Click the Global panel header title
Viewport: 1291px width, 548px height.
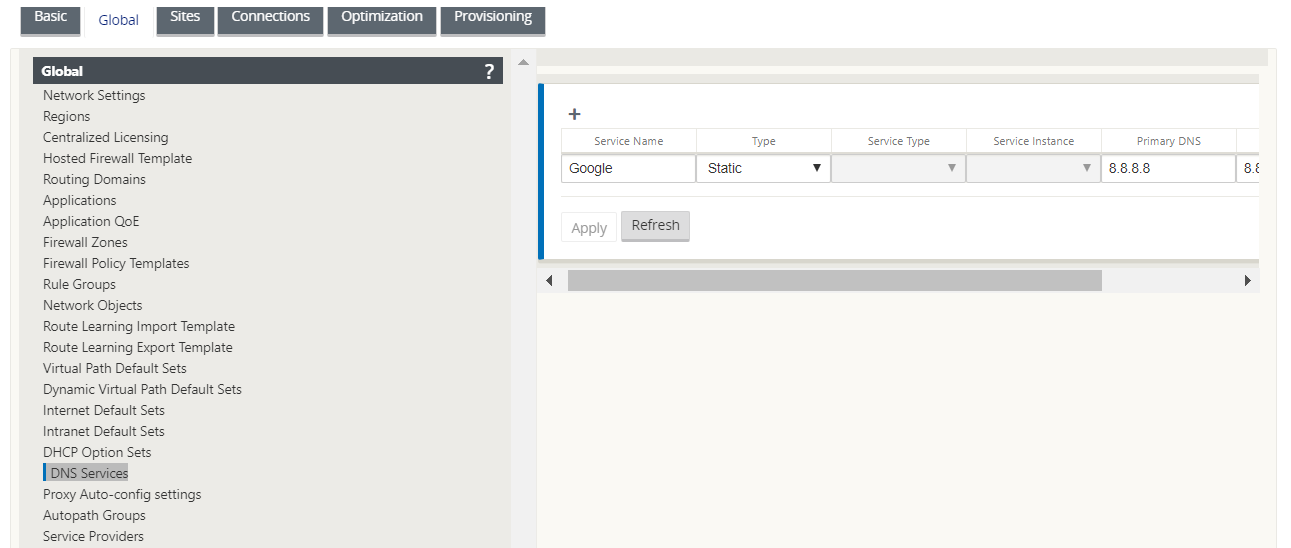62,71
